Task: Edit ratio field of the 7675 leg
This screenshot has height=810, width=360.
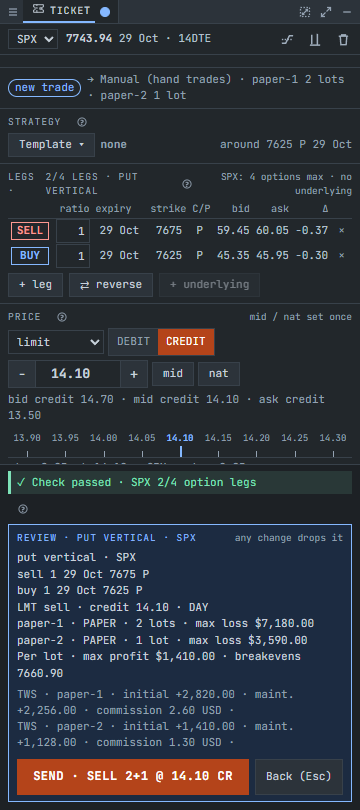Action: point(73,230)
